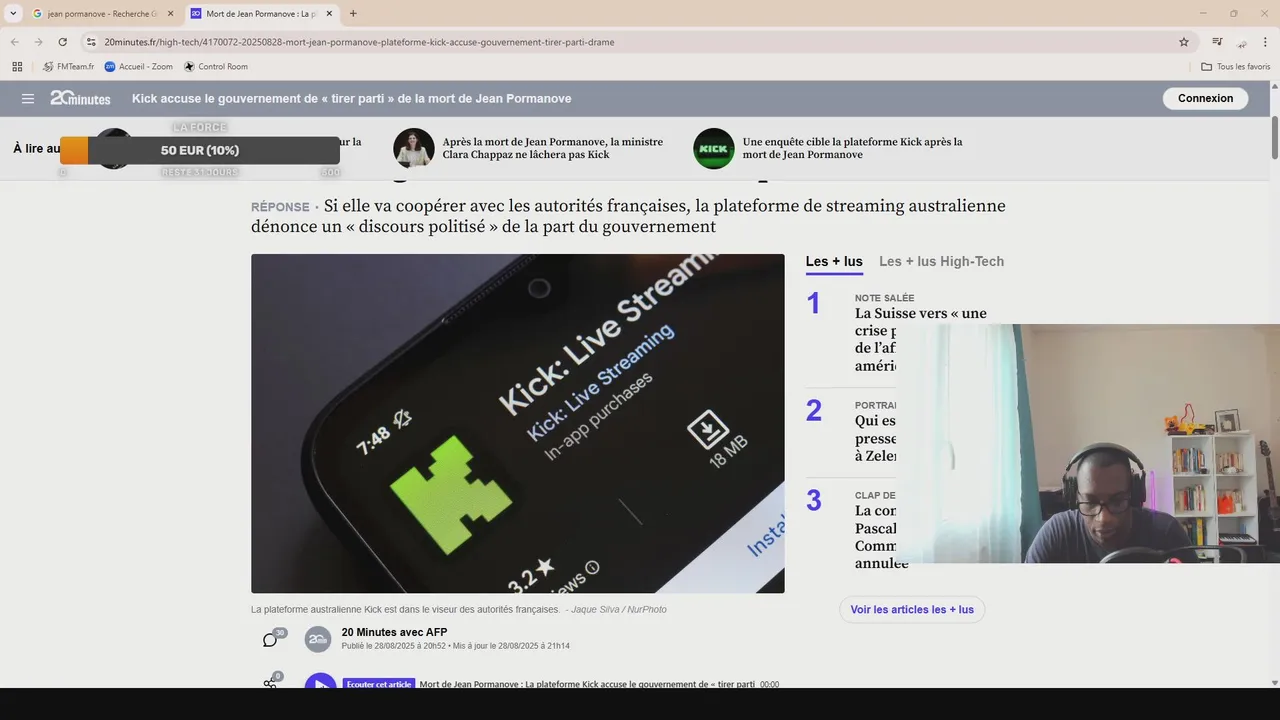Switch to the Les + lus tab
Image resolution: width=1280 pixels, height=720 pixels.
834,261
